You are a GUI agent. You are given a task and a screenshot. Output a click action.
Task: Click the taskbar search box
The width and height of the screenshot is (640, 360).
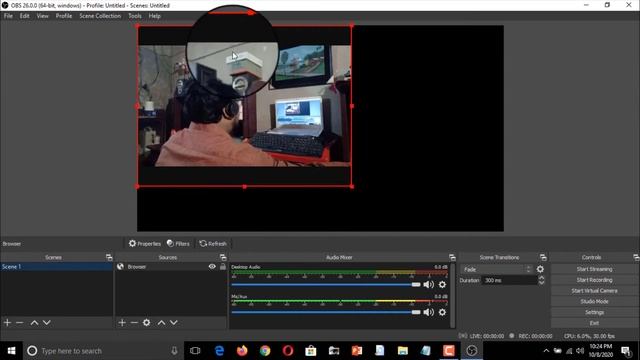[x=103, y=351]
